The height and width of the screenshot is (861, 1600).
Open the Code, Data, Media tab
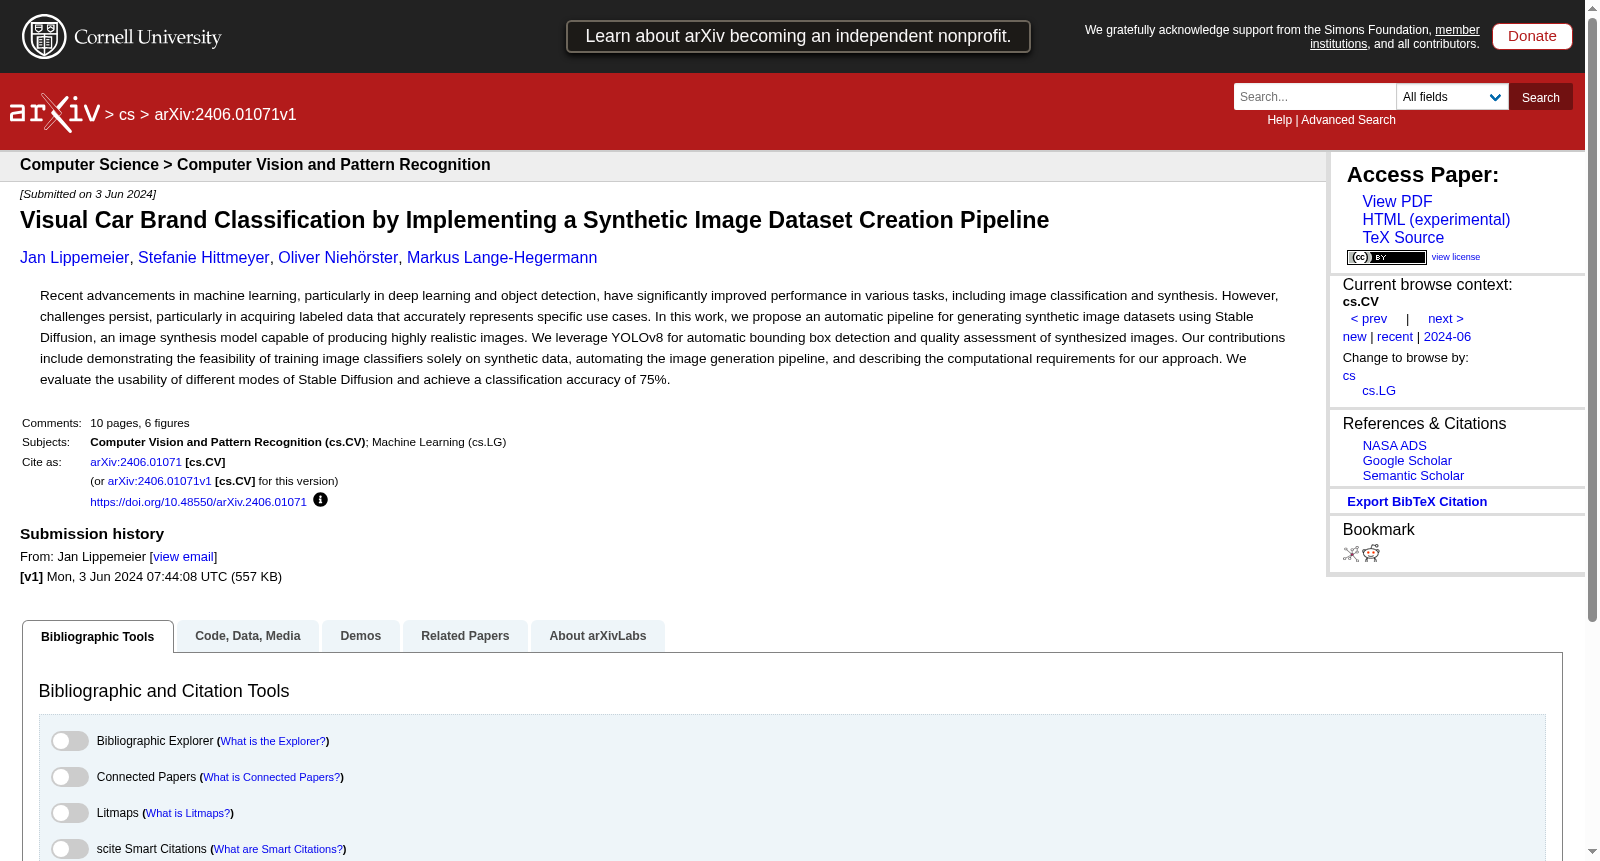(x=248, y=636)
